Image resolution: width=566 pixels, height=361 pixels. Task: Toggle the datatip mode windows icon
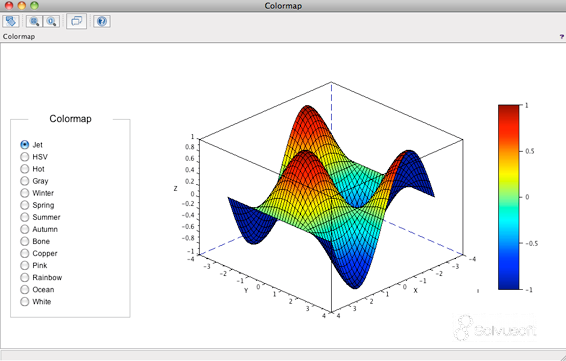(x=77, y=21)
